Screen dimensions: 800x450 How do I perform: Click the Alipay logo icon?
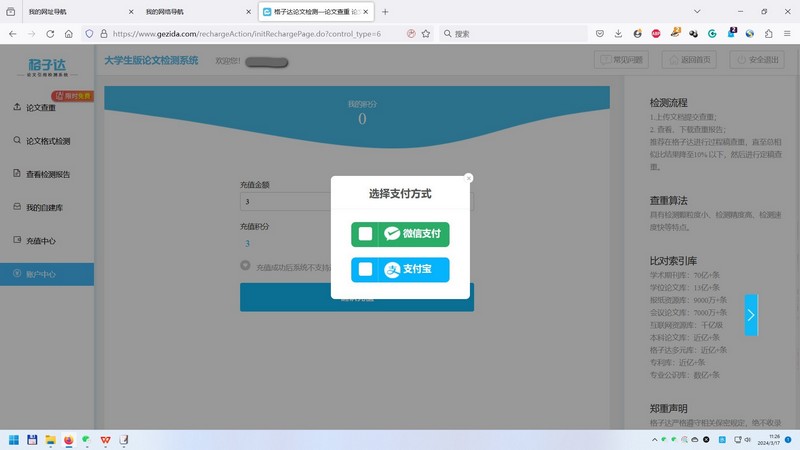tap(393, 269)
